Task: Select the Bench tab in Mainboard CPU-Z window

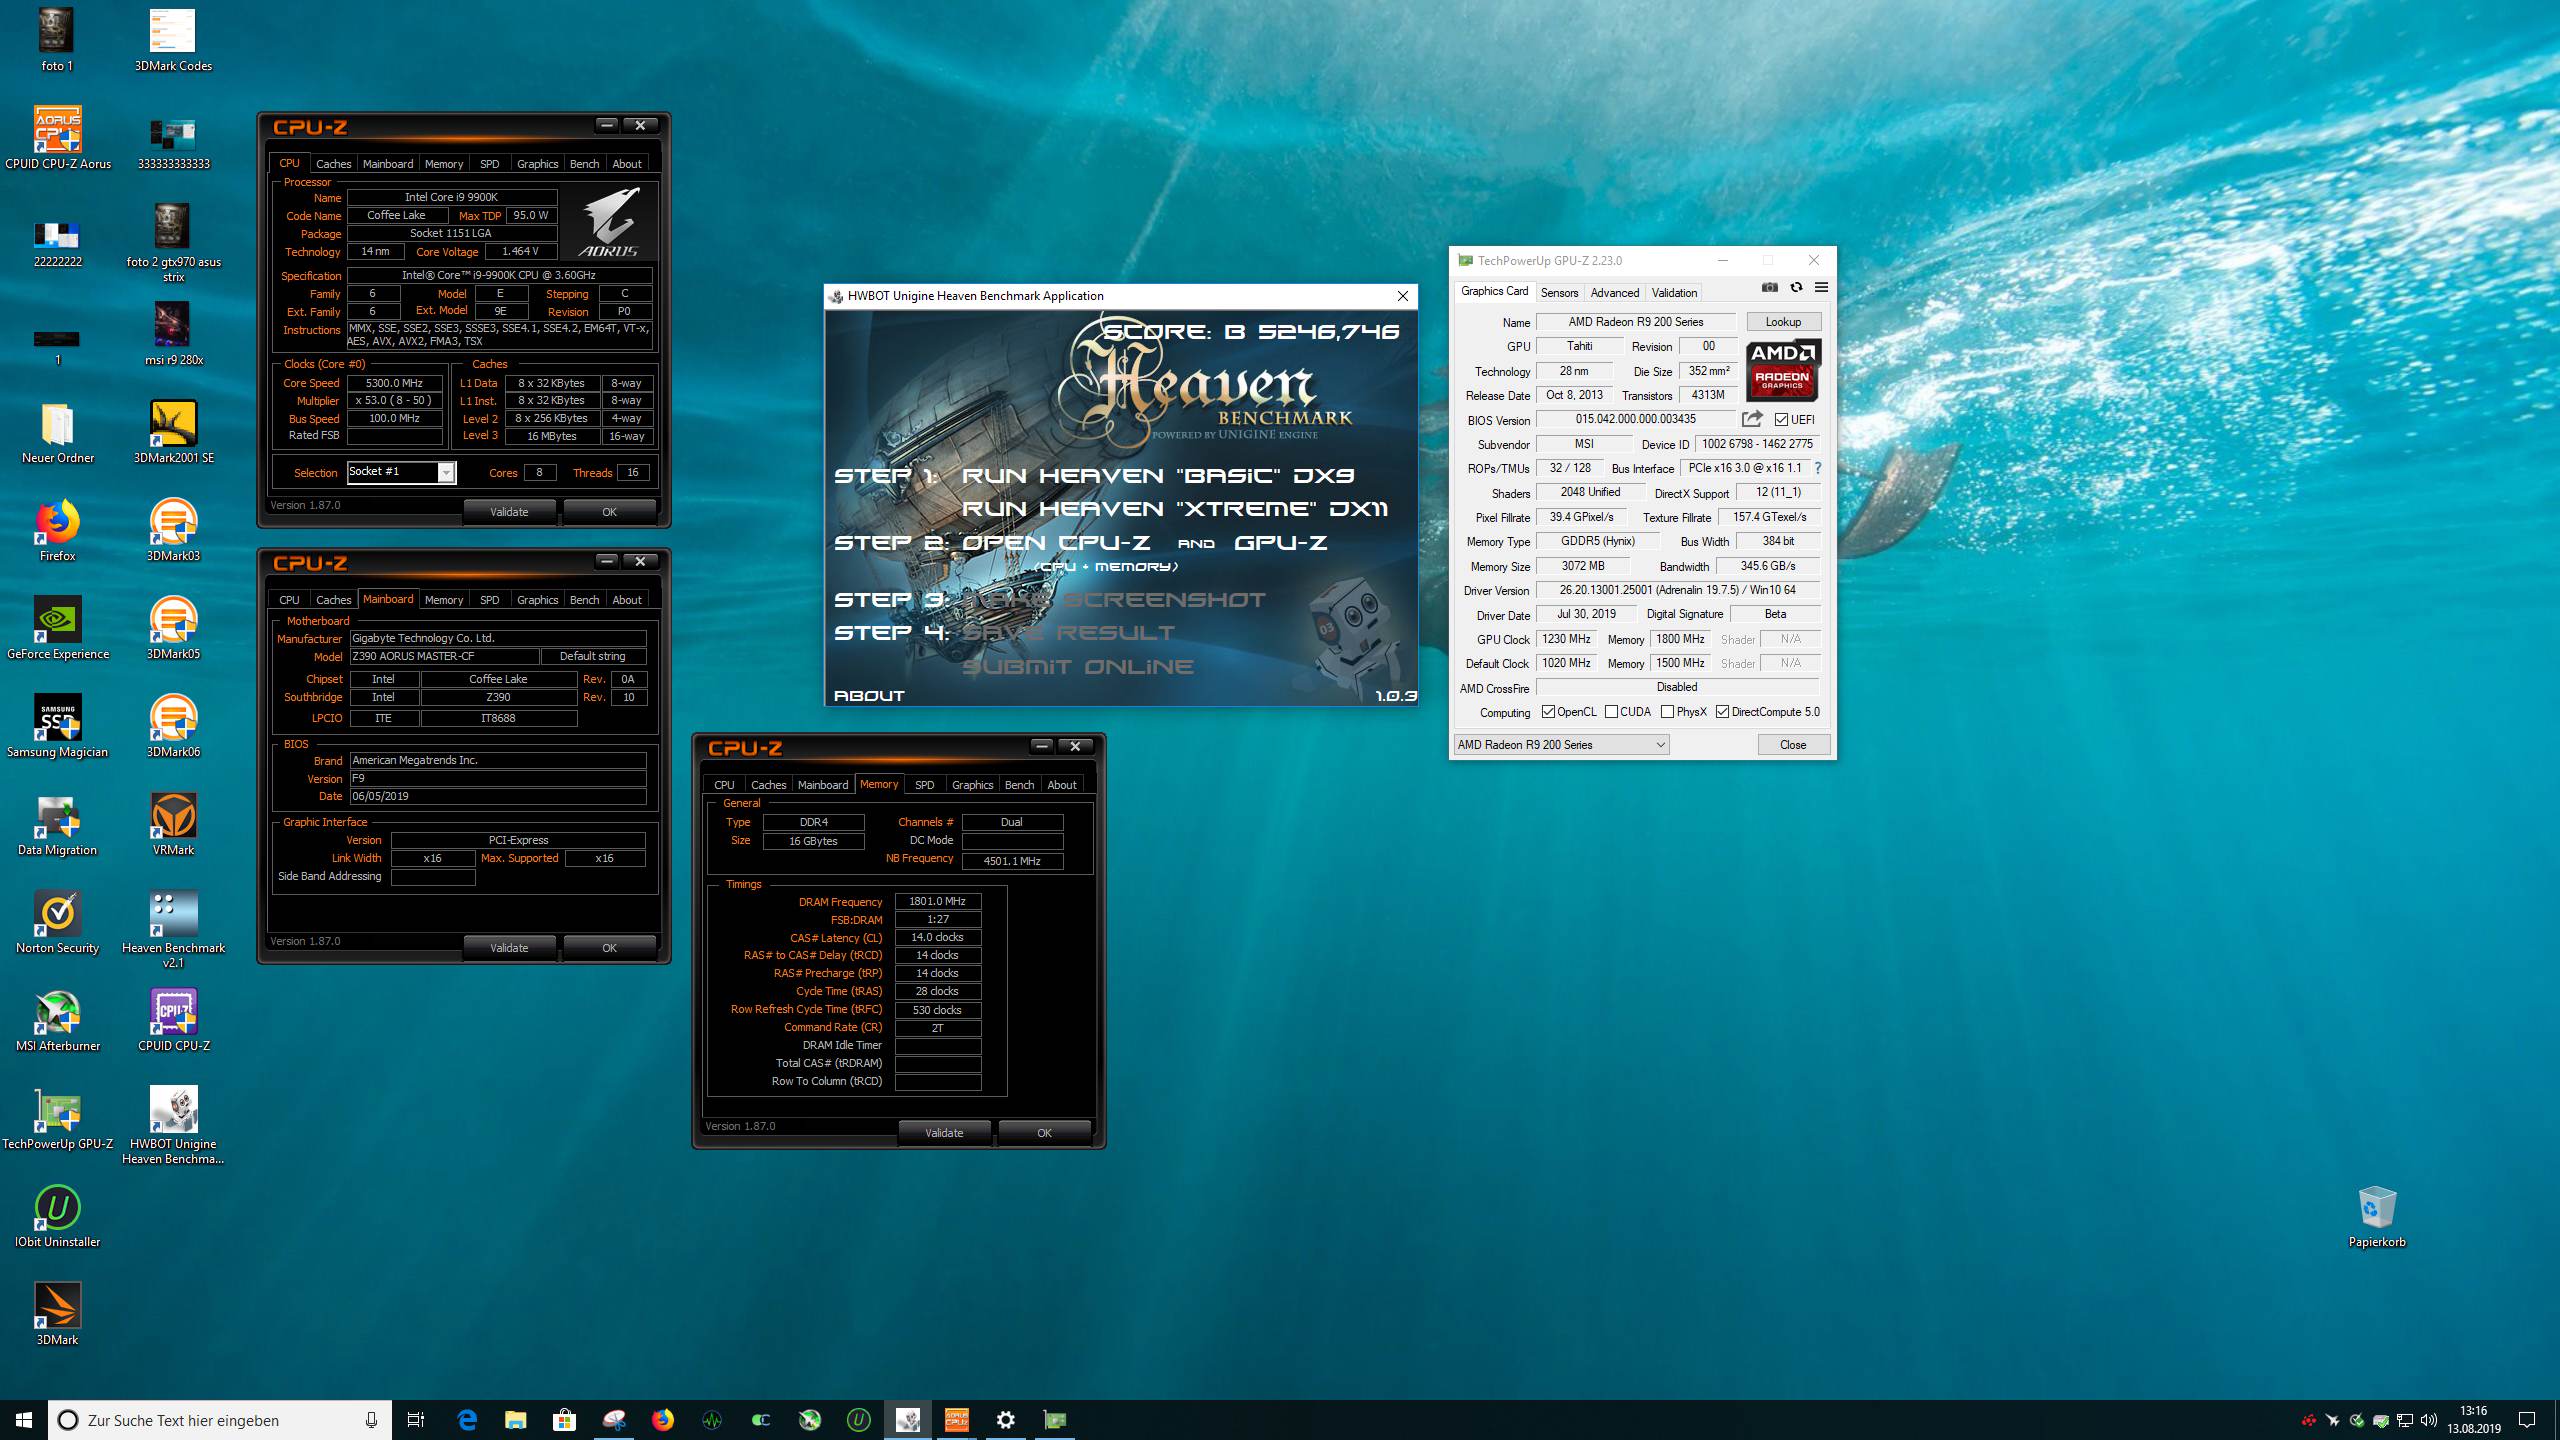Action: click(x=584, y=600)
